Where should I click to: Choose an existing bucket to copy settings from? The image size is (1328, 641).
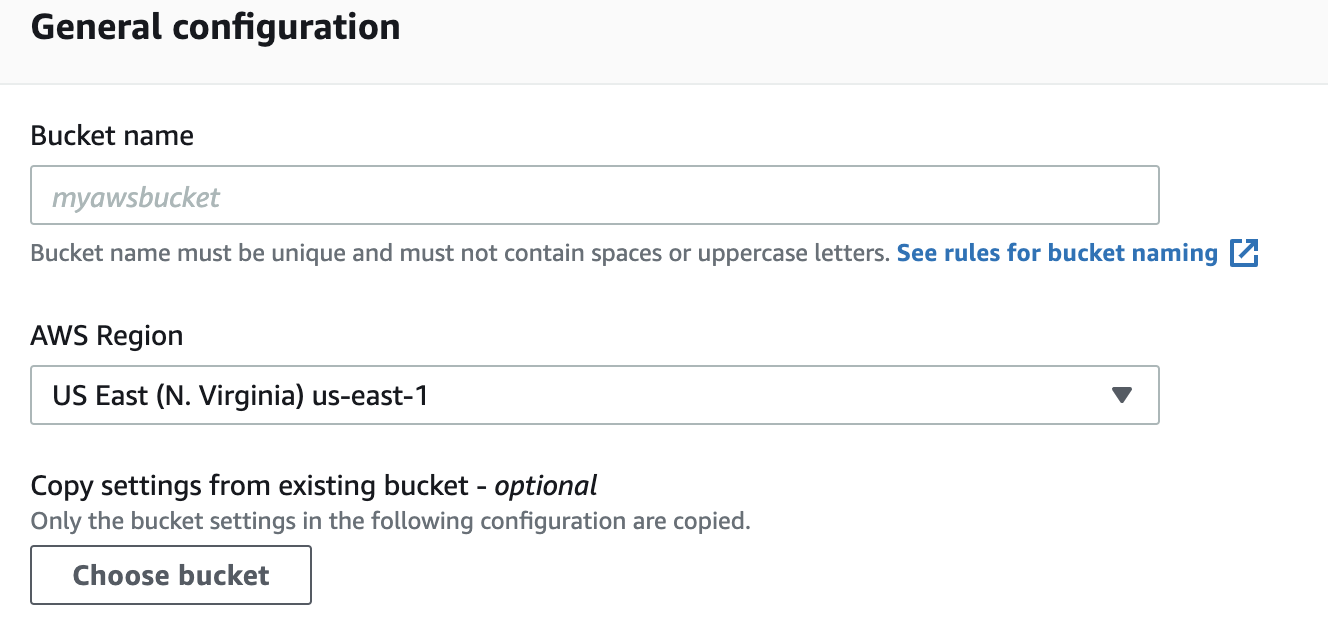[171, 575]
